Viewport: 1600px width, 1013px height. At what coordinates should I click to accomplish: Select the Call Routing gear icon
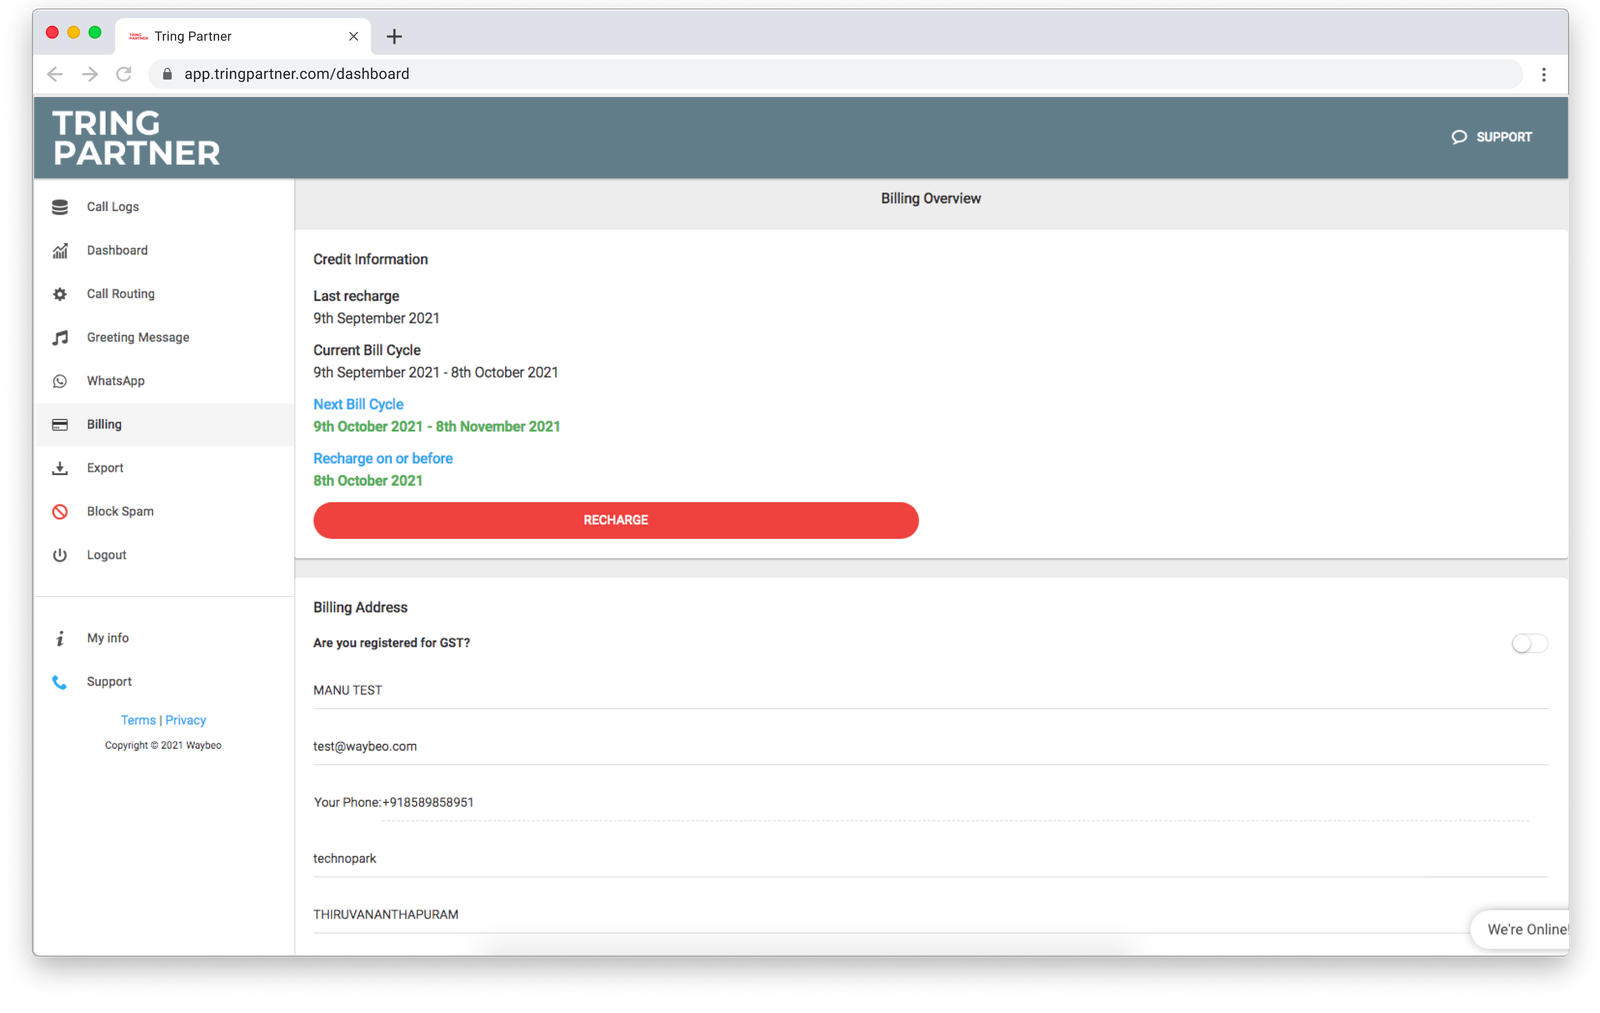pyautogui.click(x=60, y=294)
